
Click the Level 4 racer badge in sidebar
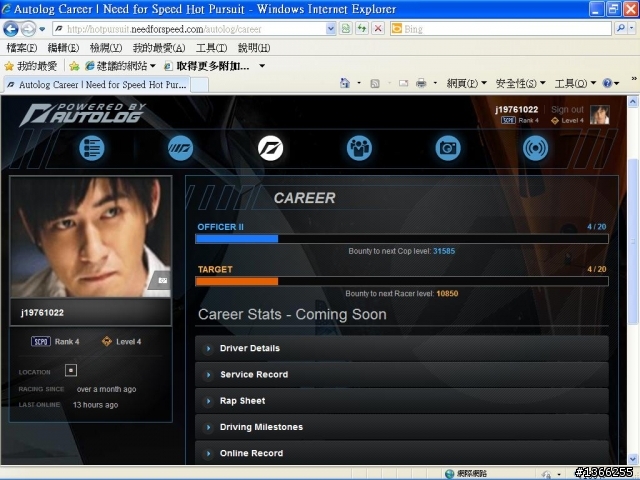pos(122,342)
